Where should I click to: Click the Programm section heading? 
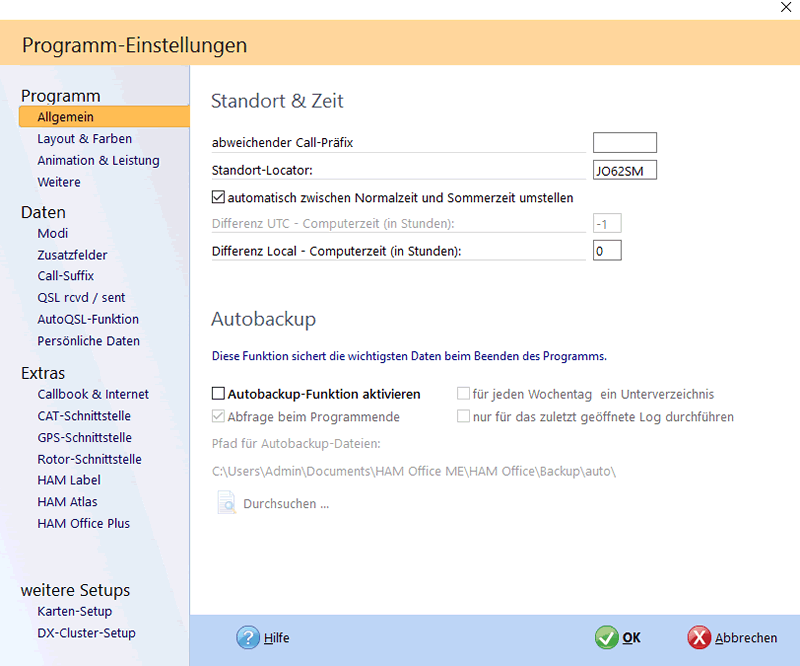[61, 96]
